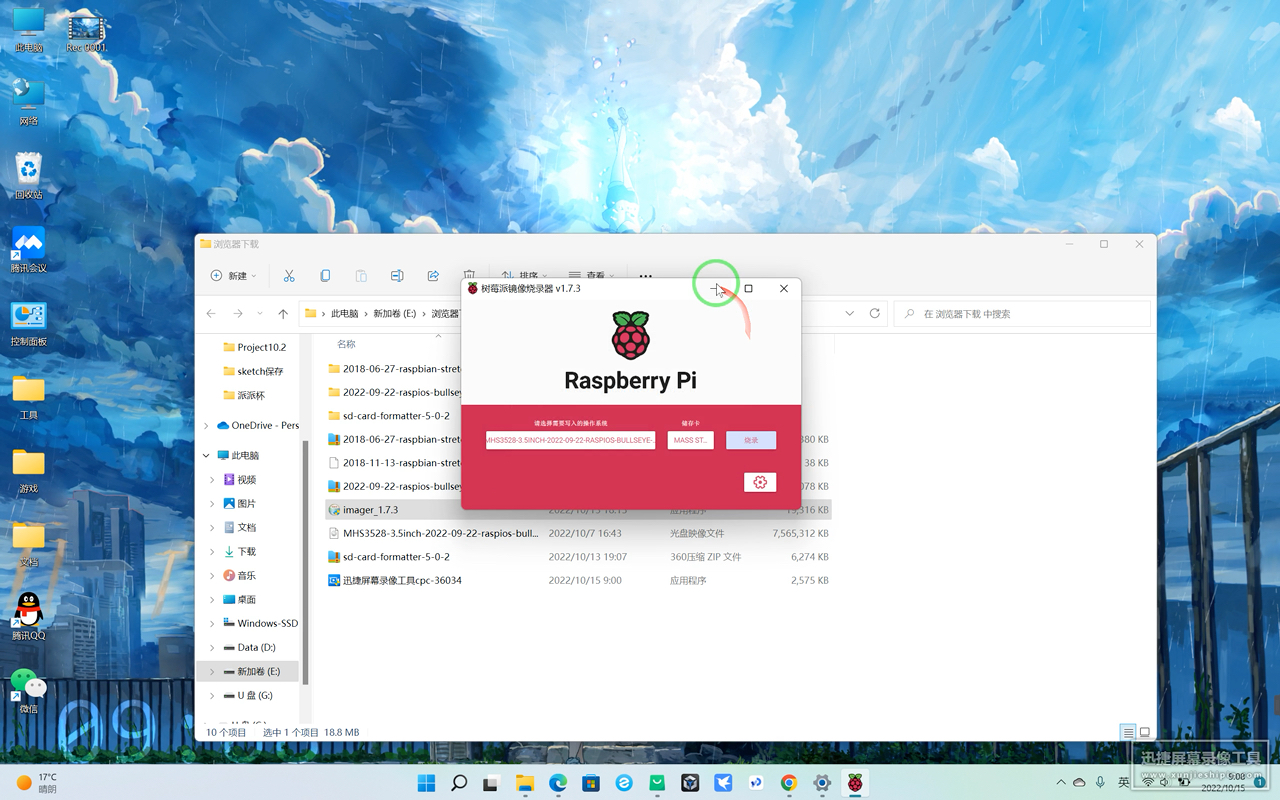Expand the OneDrive - Pers tree node

pos(207,425)
